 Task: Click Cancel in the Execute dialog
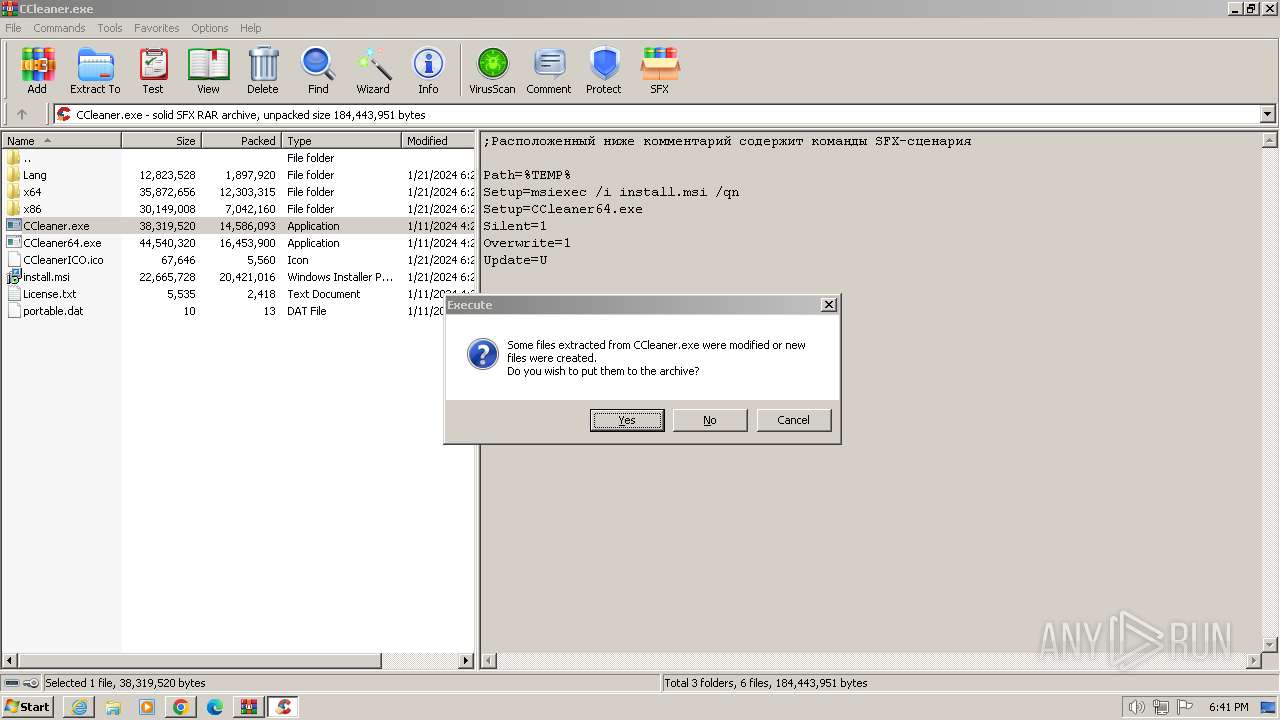pos(794,420)
